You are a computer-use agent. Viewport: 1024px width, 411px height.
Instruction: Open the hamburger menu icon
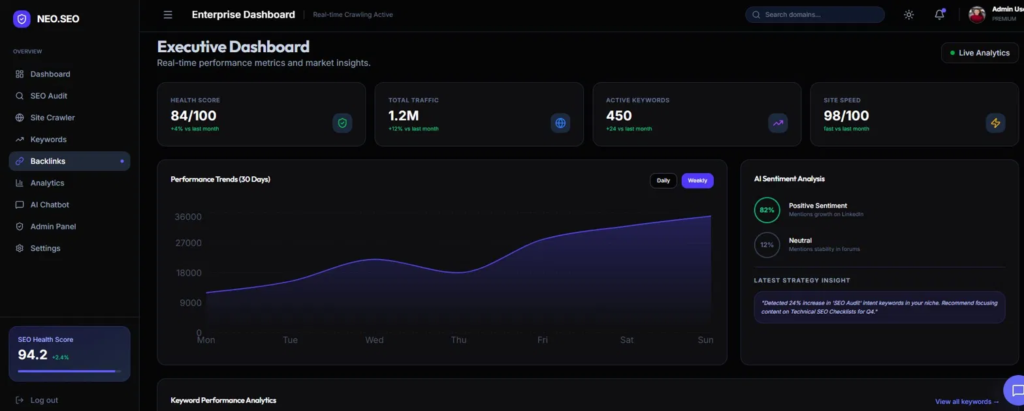(168, 14)
